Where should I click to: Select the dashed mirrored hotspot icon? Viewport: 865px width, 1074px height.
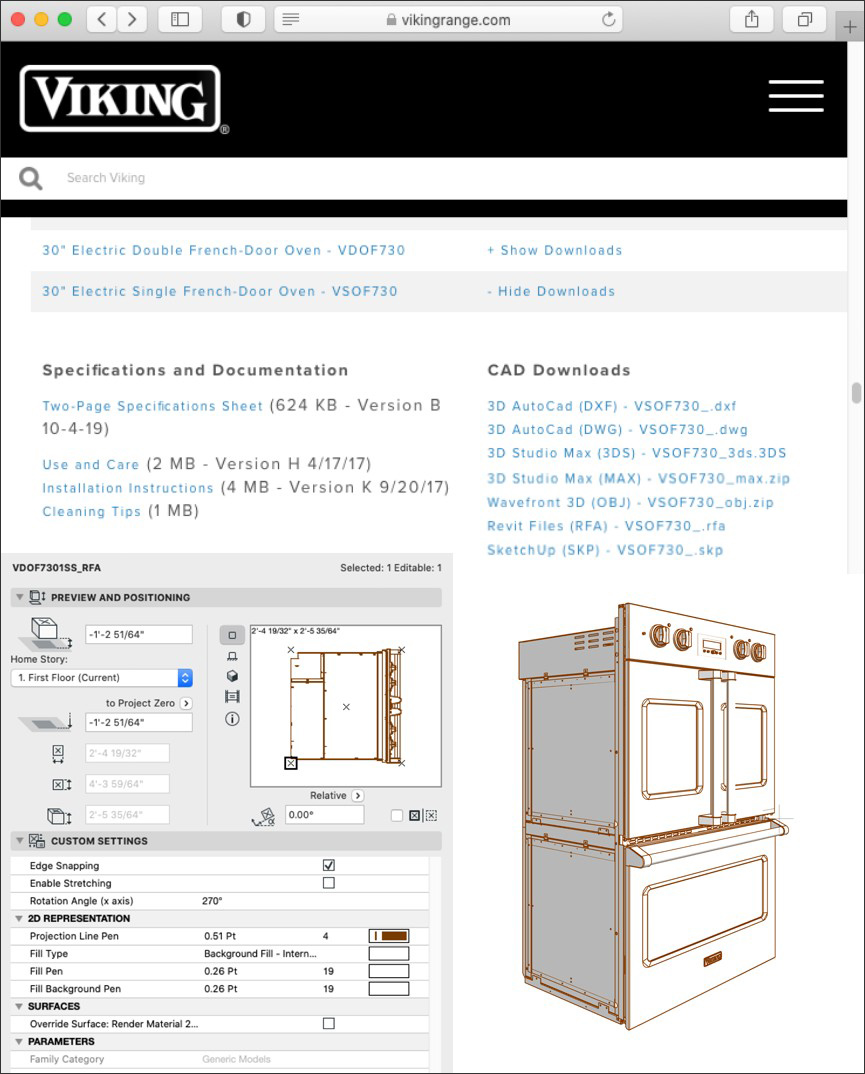tap(431, 815)
